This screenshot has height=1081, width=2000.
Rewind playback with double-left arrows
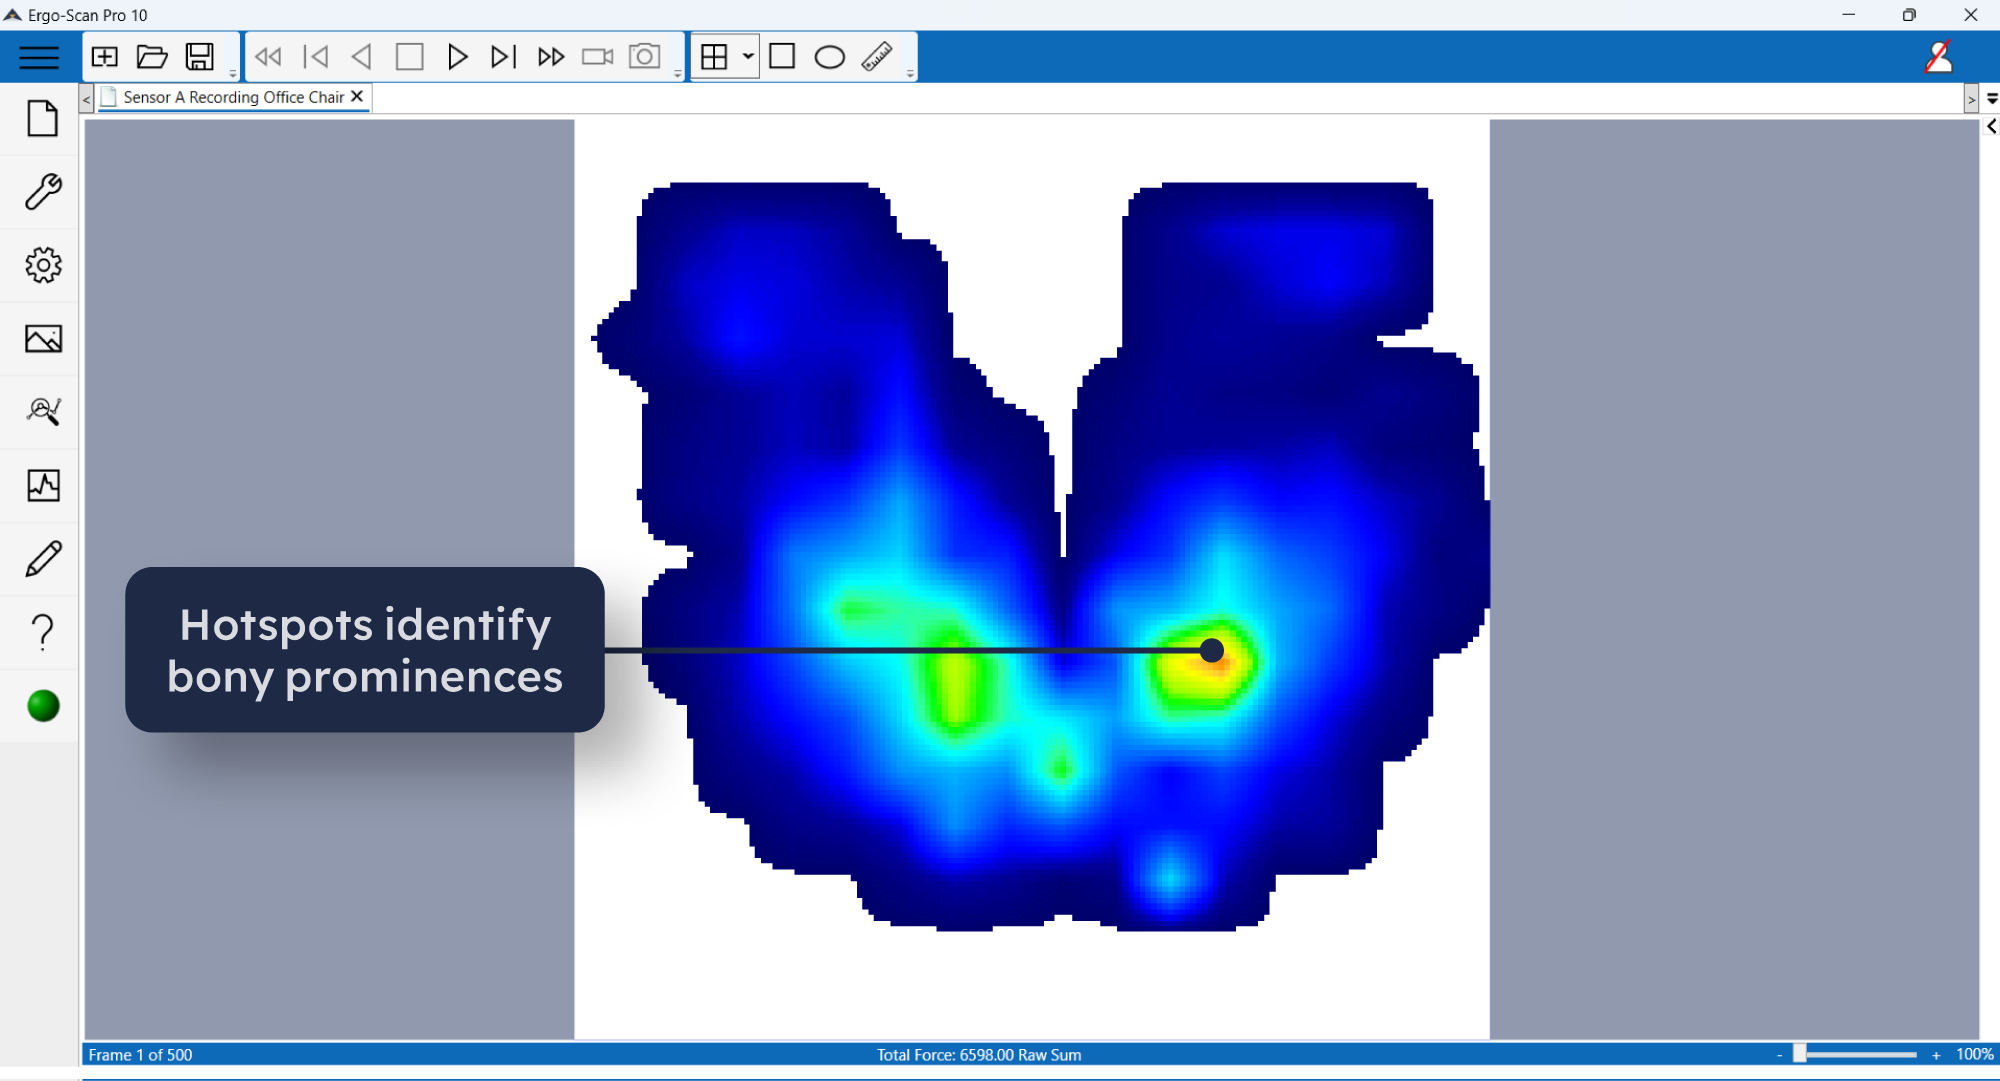[x=268, y=57]
